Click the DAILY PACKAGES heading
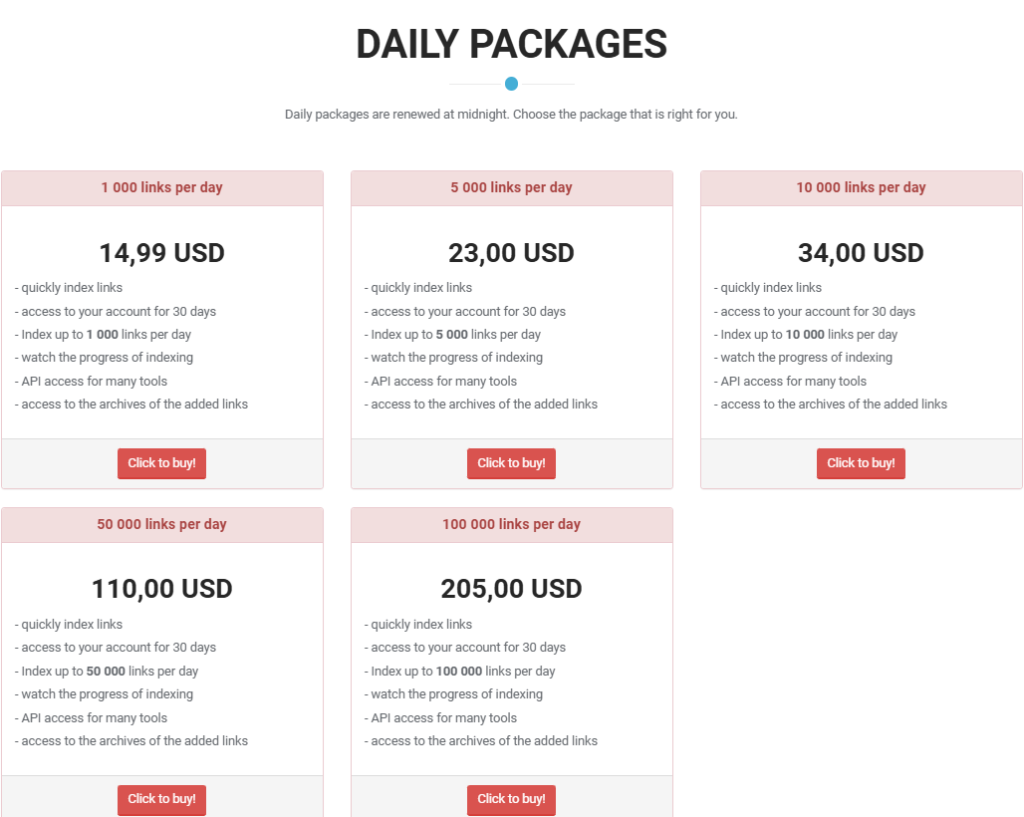The height and width of the screenshot is (817, 1024). coord(511,44)
